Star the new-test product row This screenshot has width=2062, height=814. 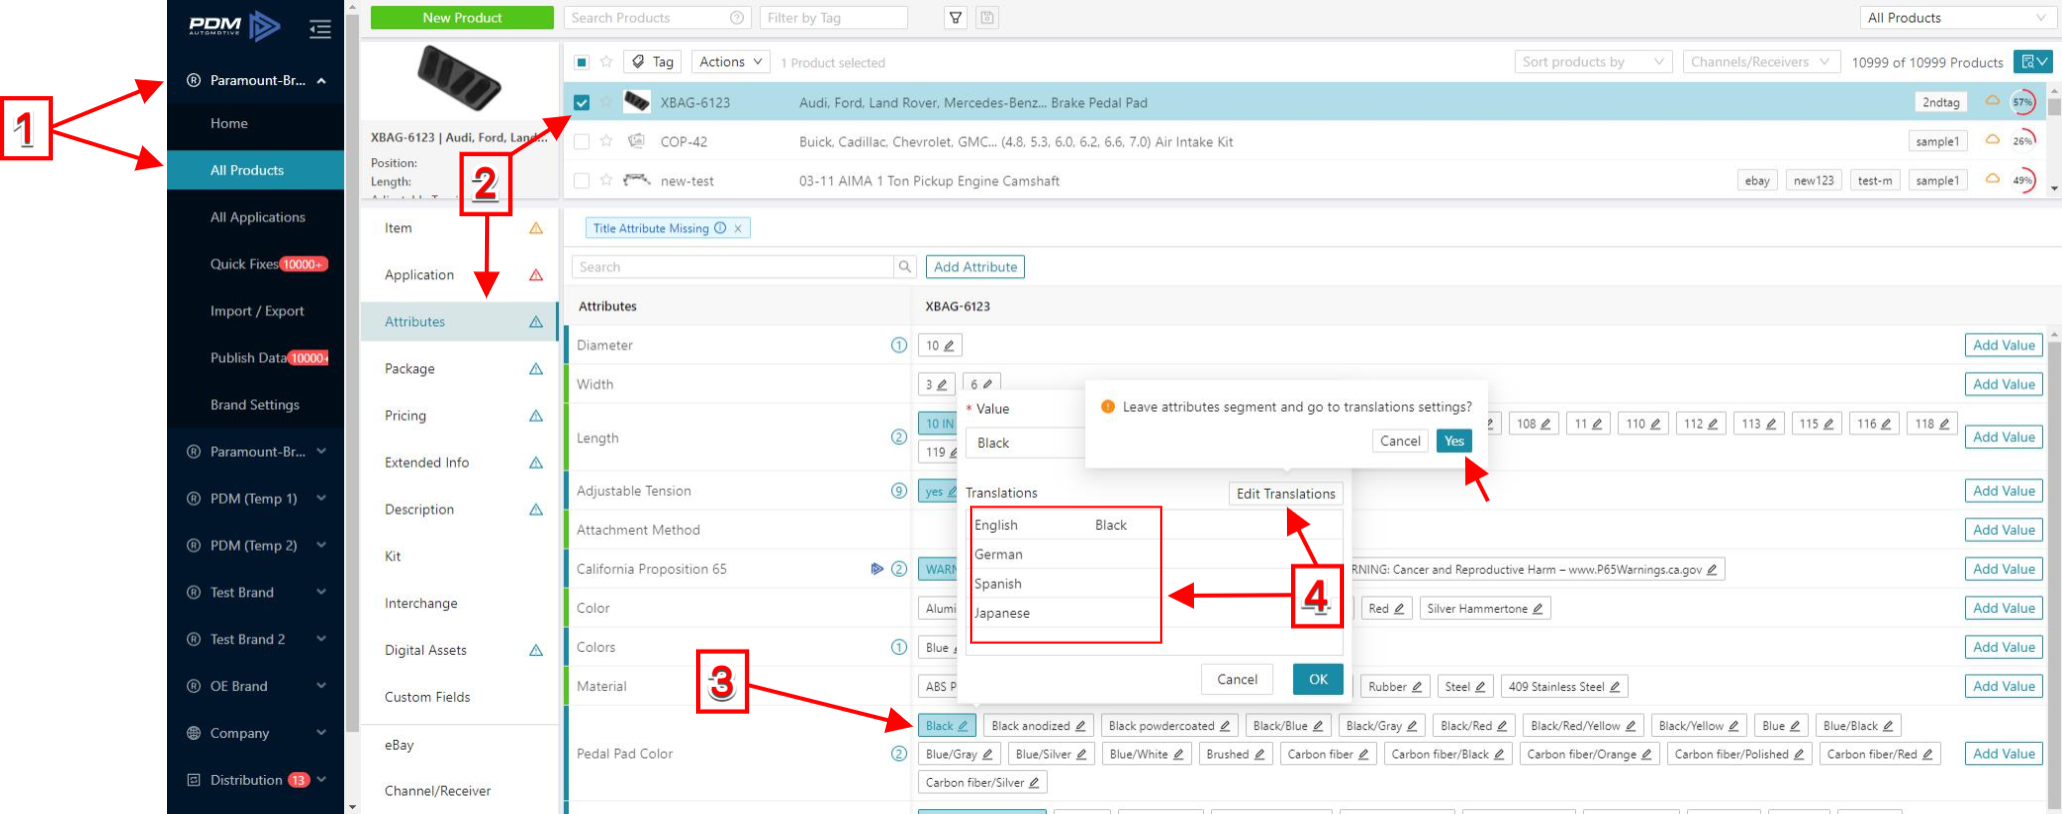[606, 180]
